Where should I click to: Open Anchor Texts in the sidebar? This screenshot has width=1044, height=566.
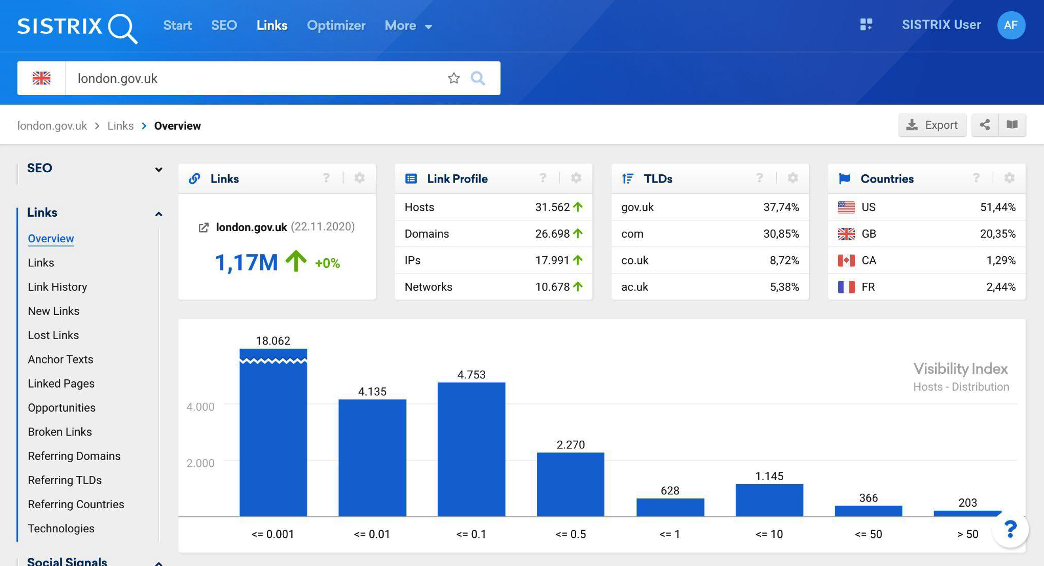point(61,359)
